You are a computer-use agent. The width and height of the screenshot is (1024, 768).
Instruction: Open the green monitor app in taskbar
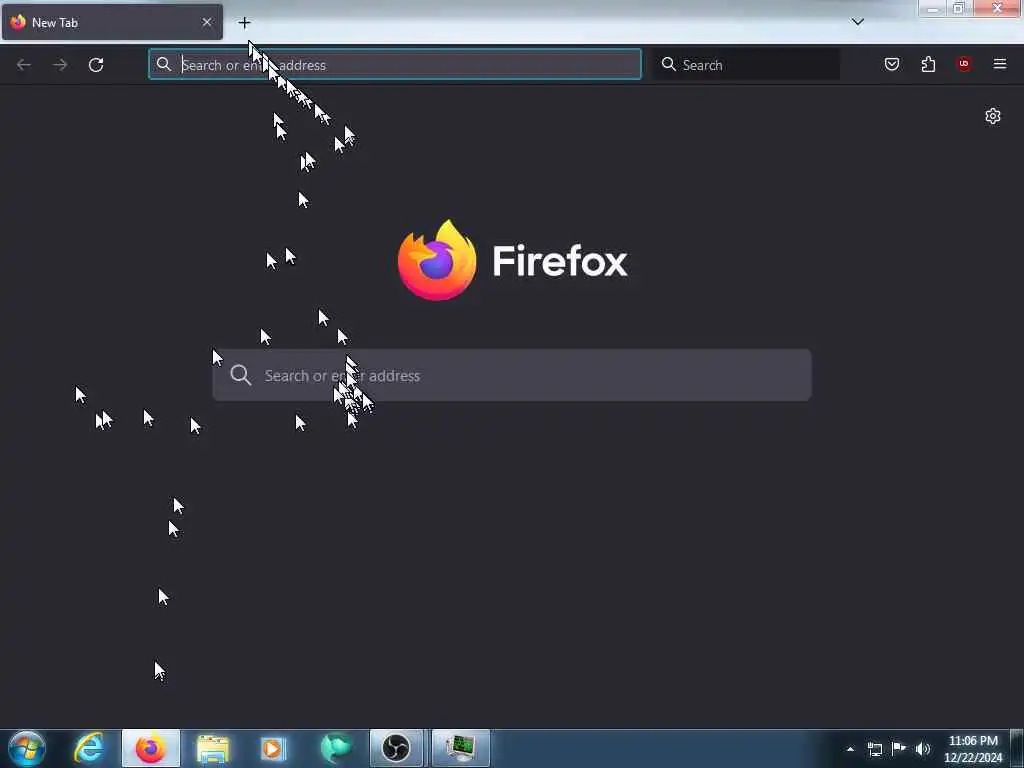pyautogui.click(x=460, y=748)
